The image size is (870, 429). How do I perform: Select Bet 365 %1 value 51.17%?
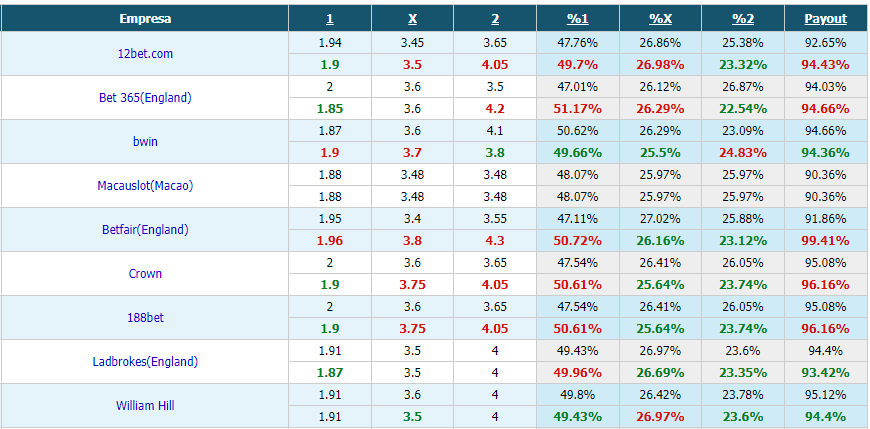pos(577,109)
